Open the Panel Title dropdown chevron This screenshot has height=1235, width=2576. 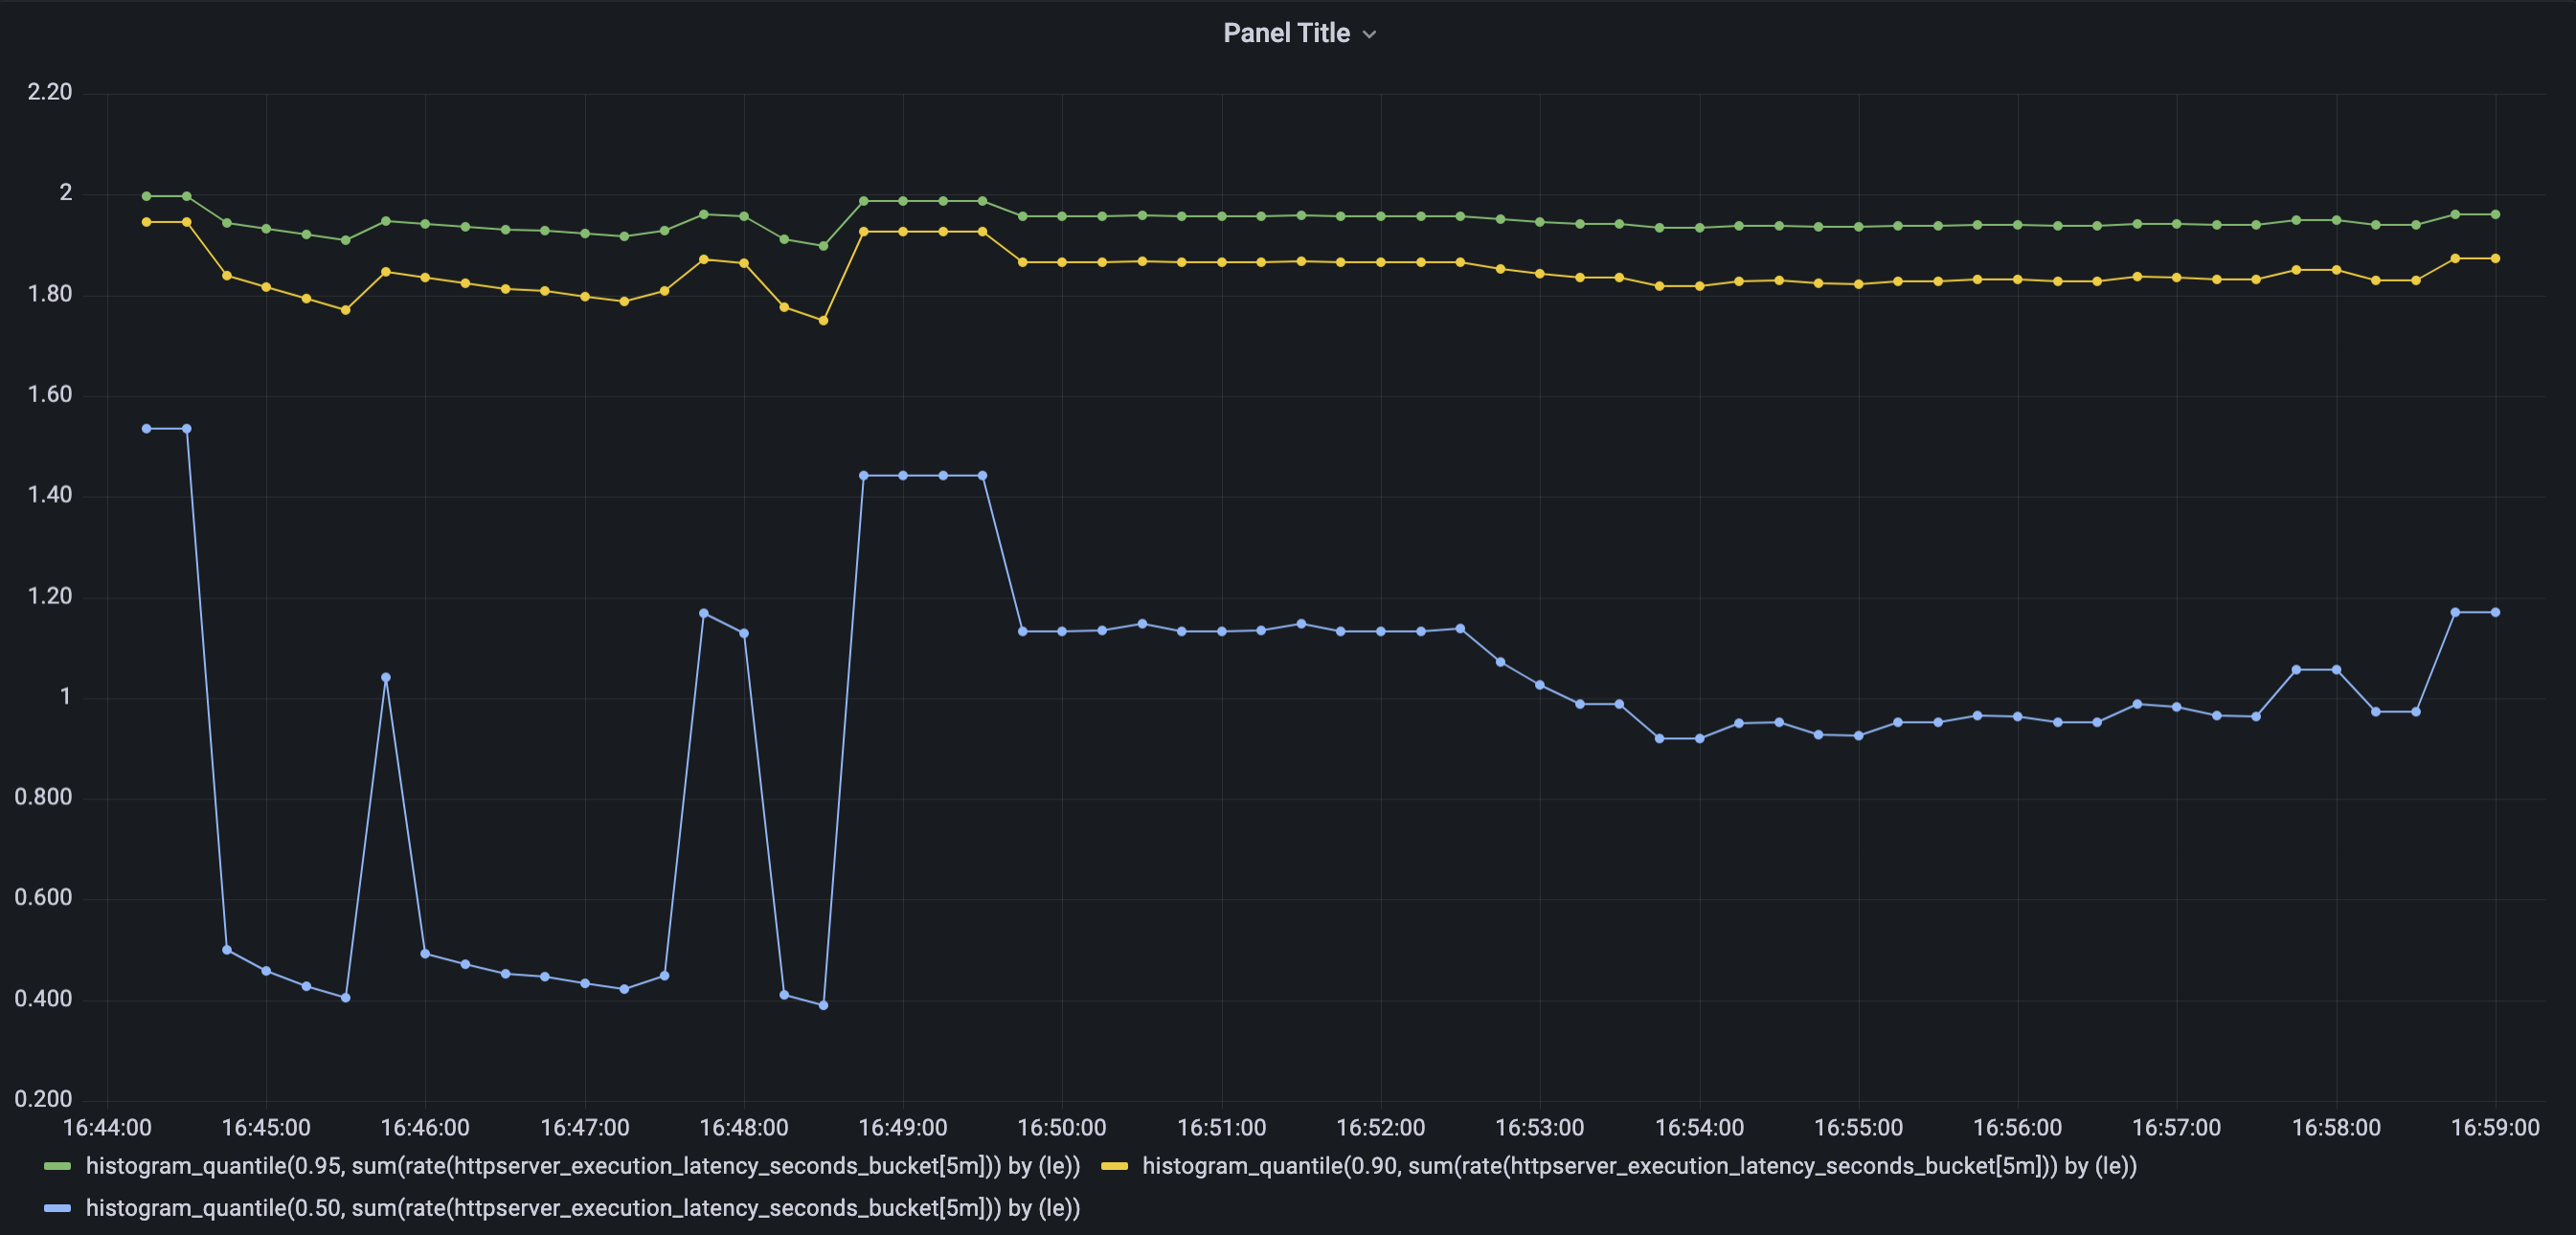[1369, 34]
